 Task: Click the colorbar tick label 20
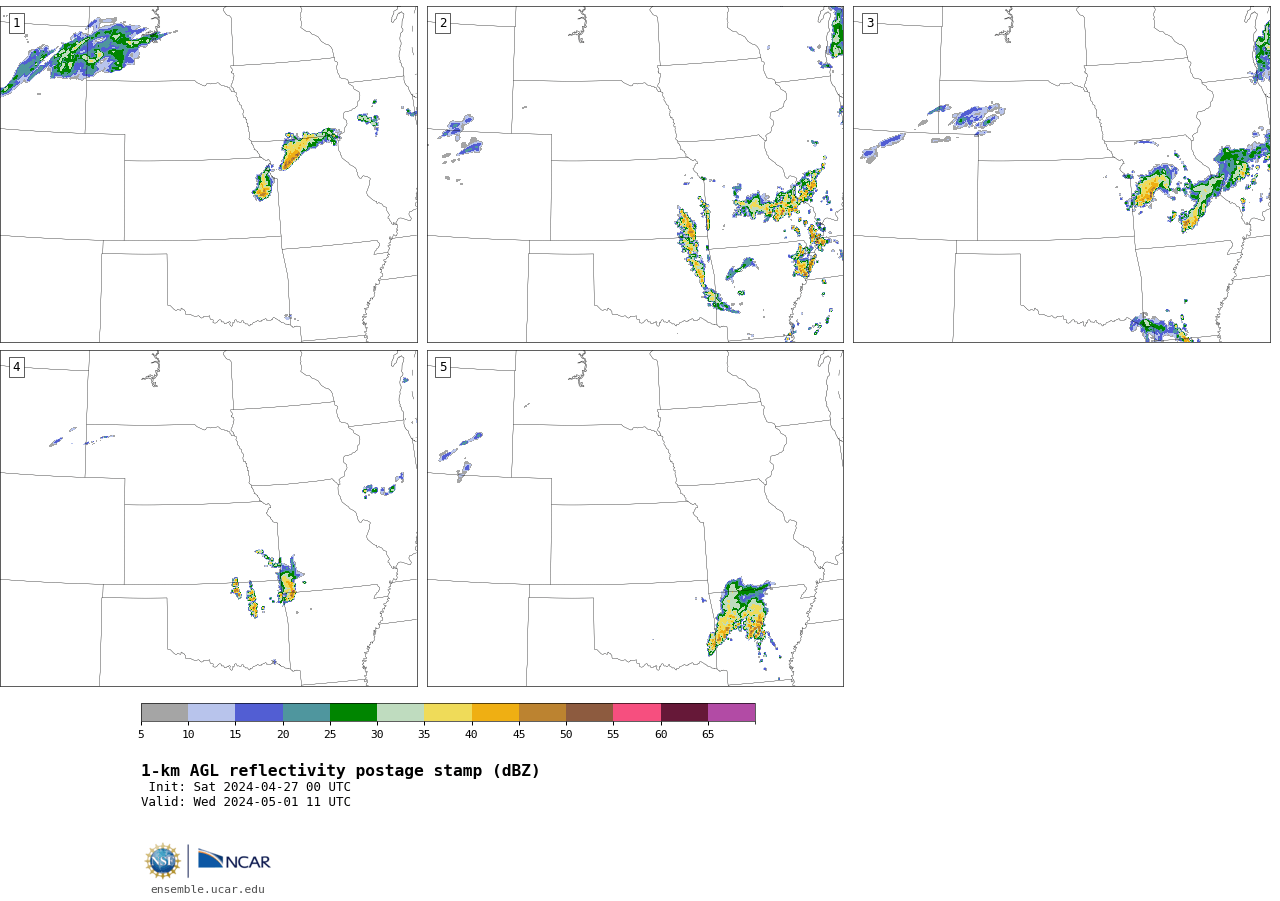[283, 735]
